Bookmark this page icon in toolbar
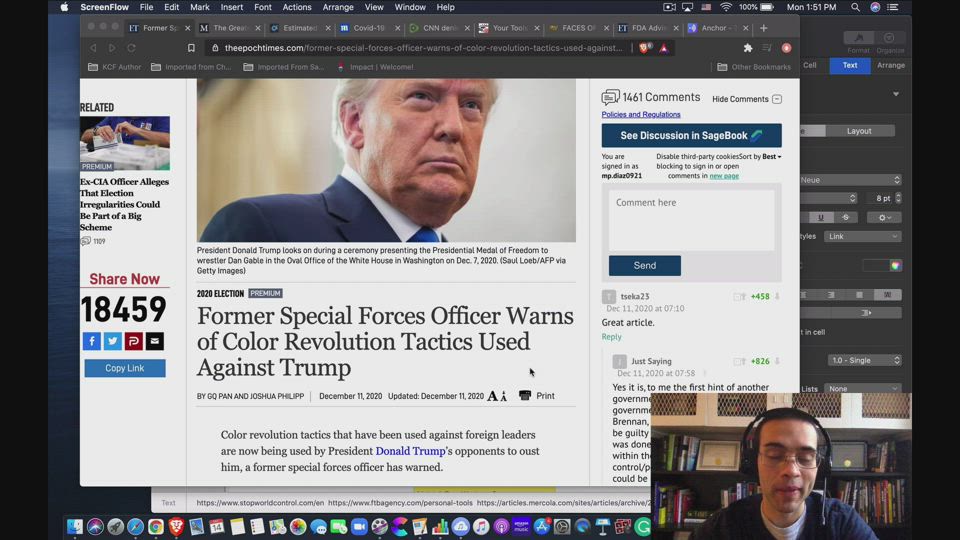The image size is (960, 540). click(x=191, y=48)
